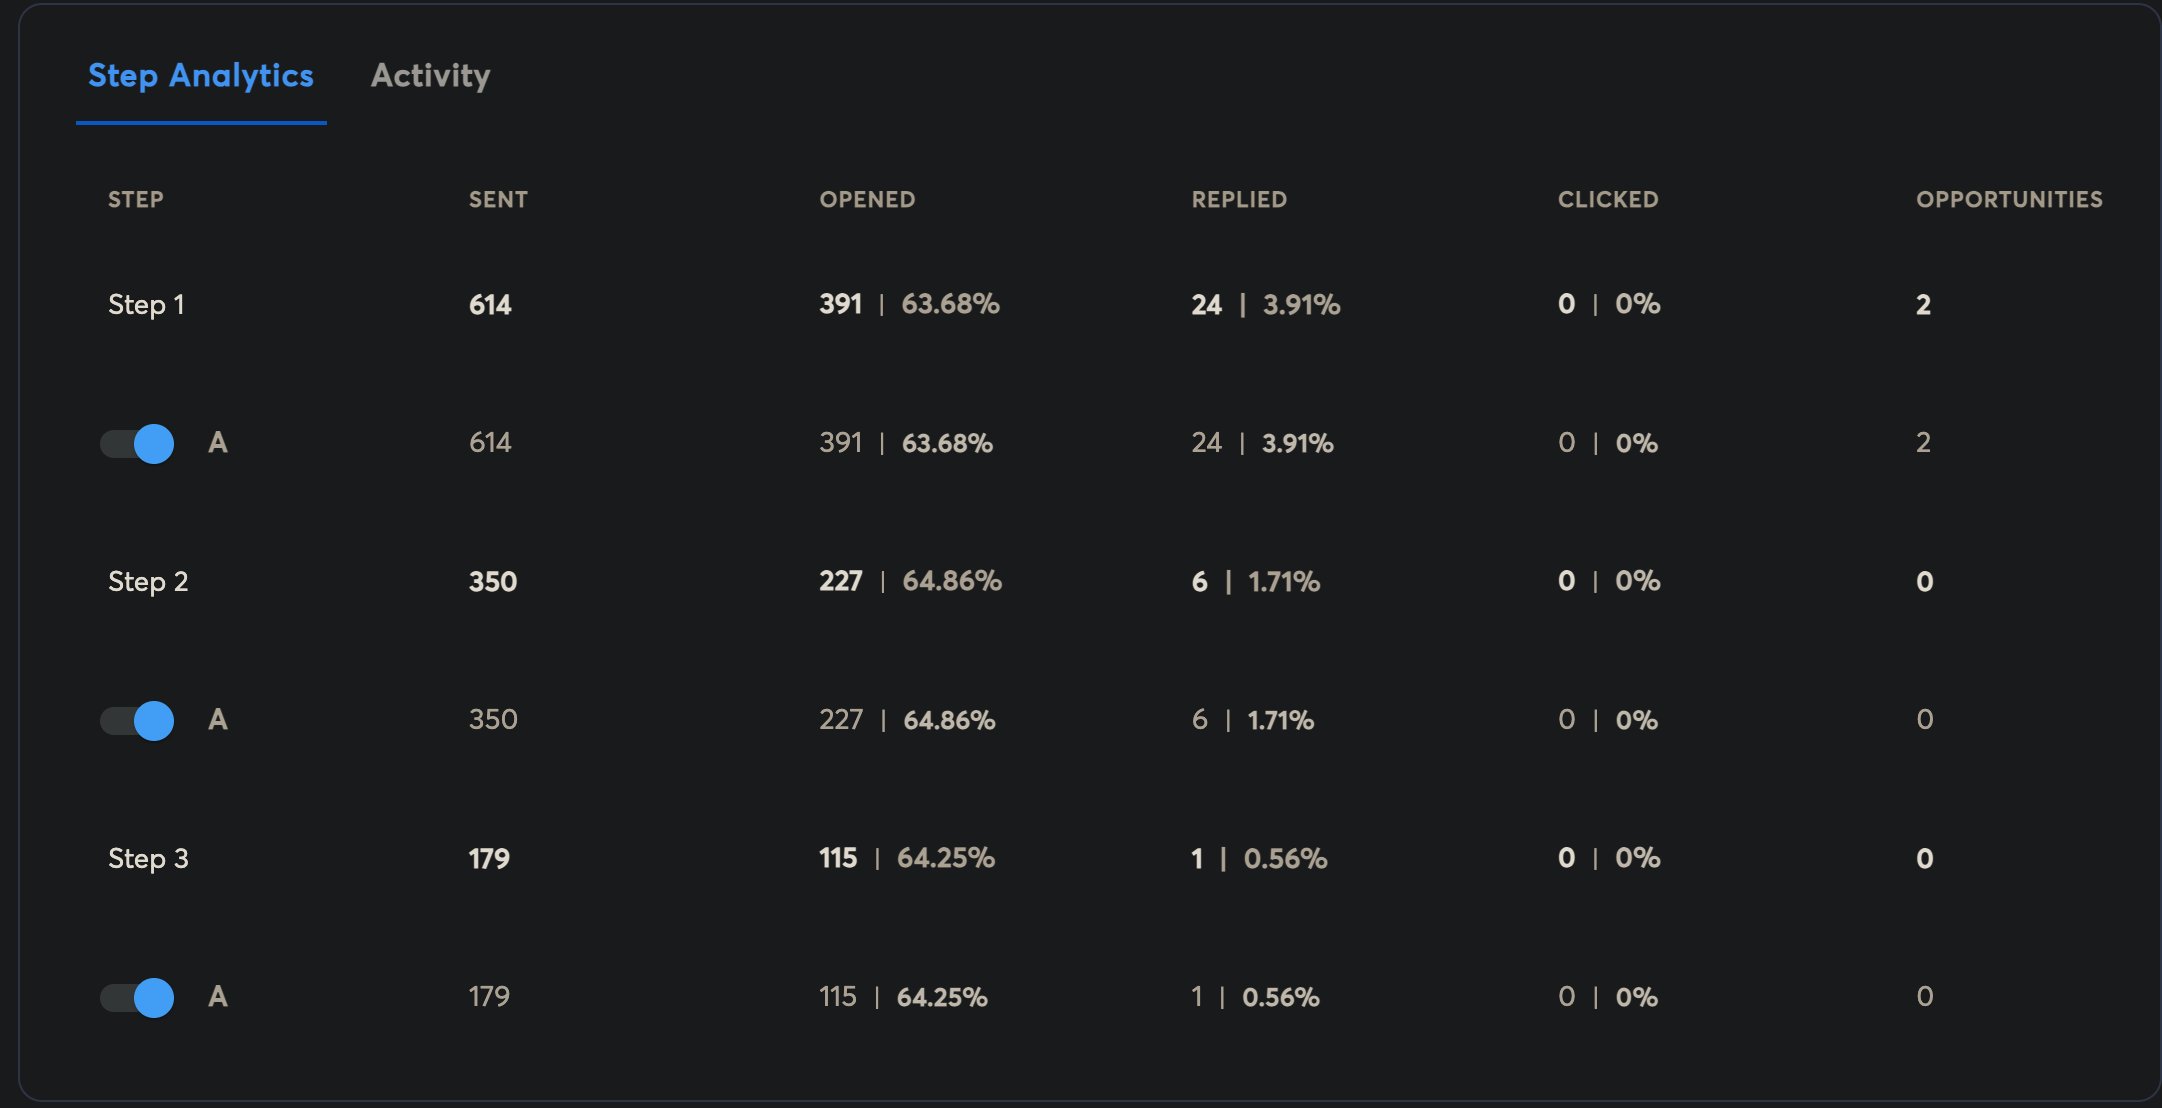Click Step 1 opportunities count 2 summary

click(x=1923, y=305)
